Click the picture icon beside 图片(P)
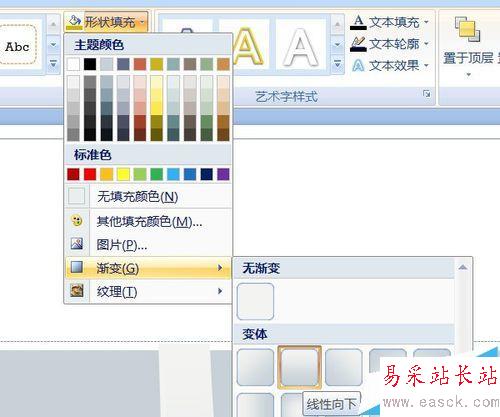The width and height of the screenshot is (500, 417). point(77,244)
